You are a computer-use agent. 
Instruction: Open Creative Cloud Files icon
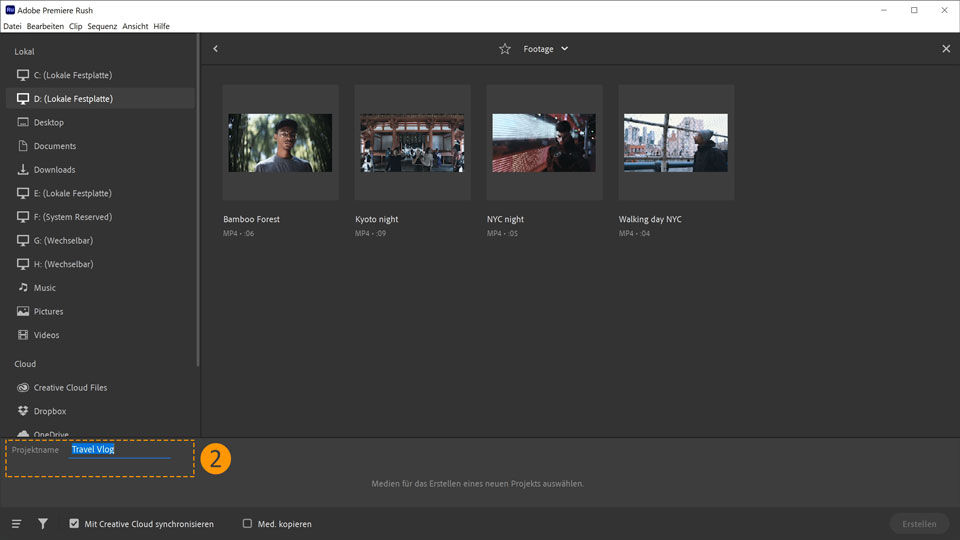[23, 388]
